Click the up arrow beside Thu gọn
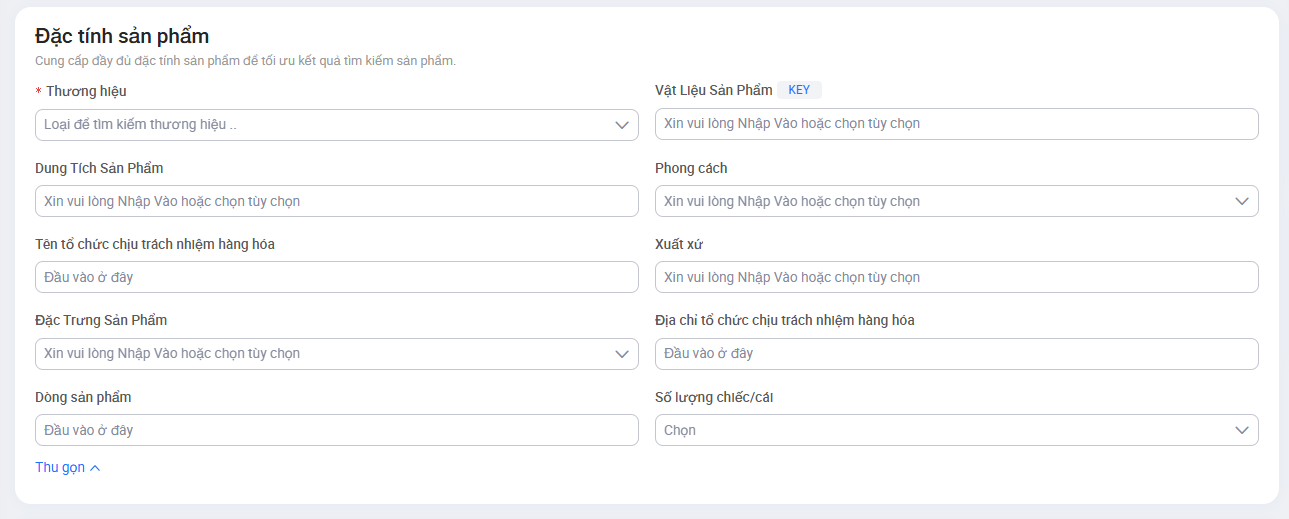 [x=95, y=468]
